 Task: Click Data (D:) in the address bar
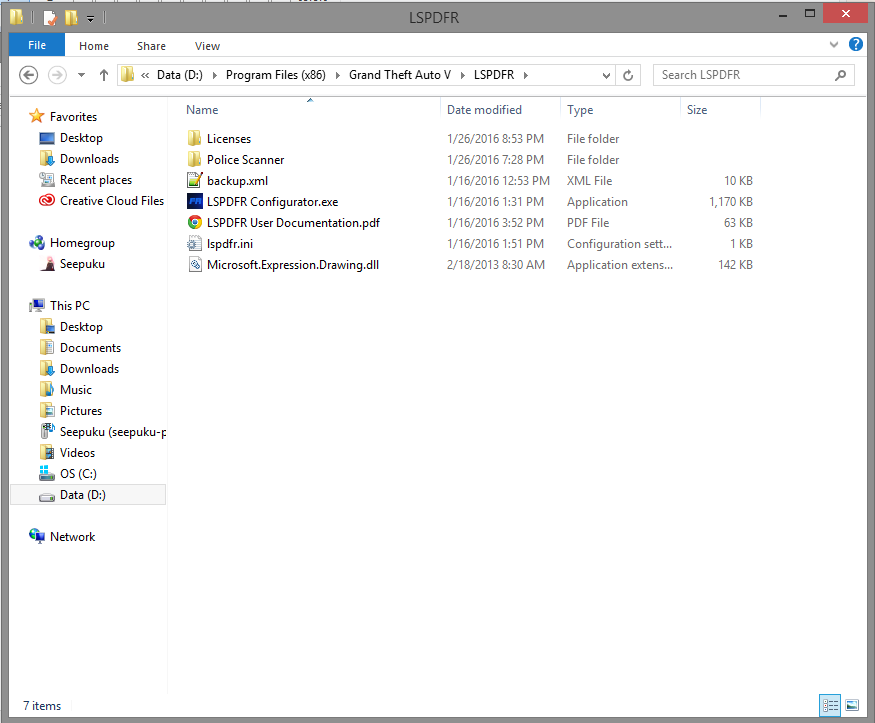[x=180, y=75]
